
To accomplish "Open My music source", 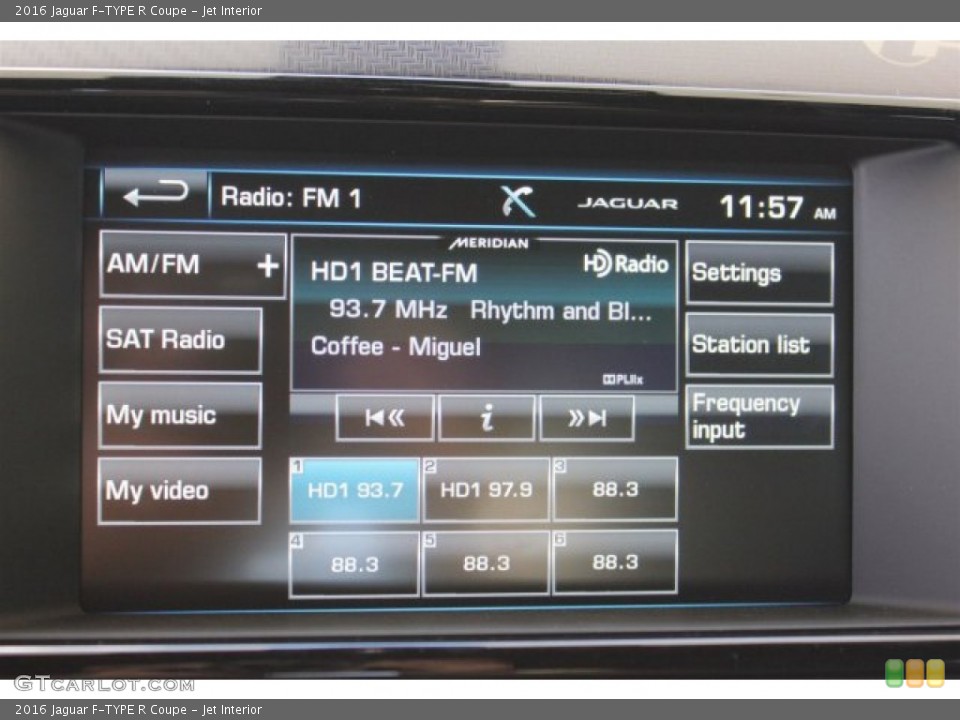I will click(180, 416).
